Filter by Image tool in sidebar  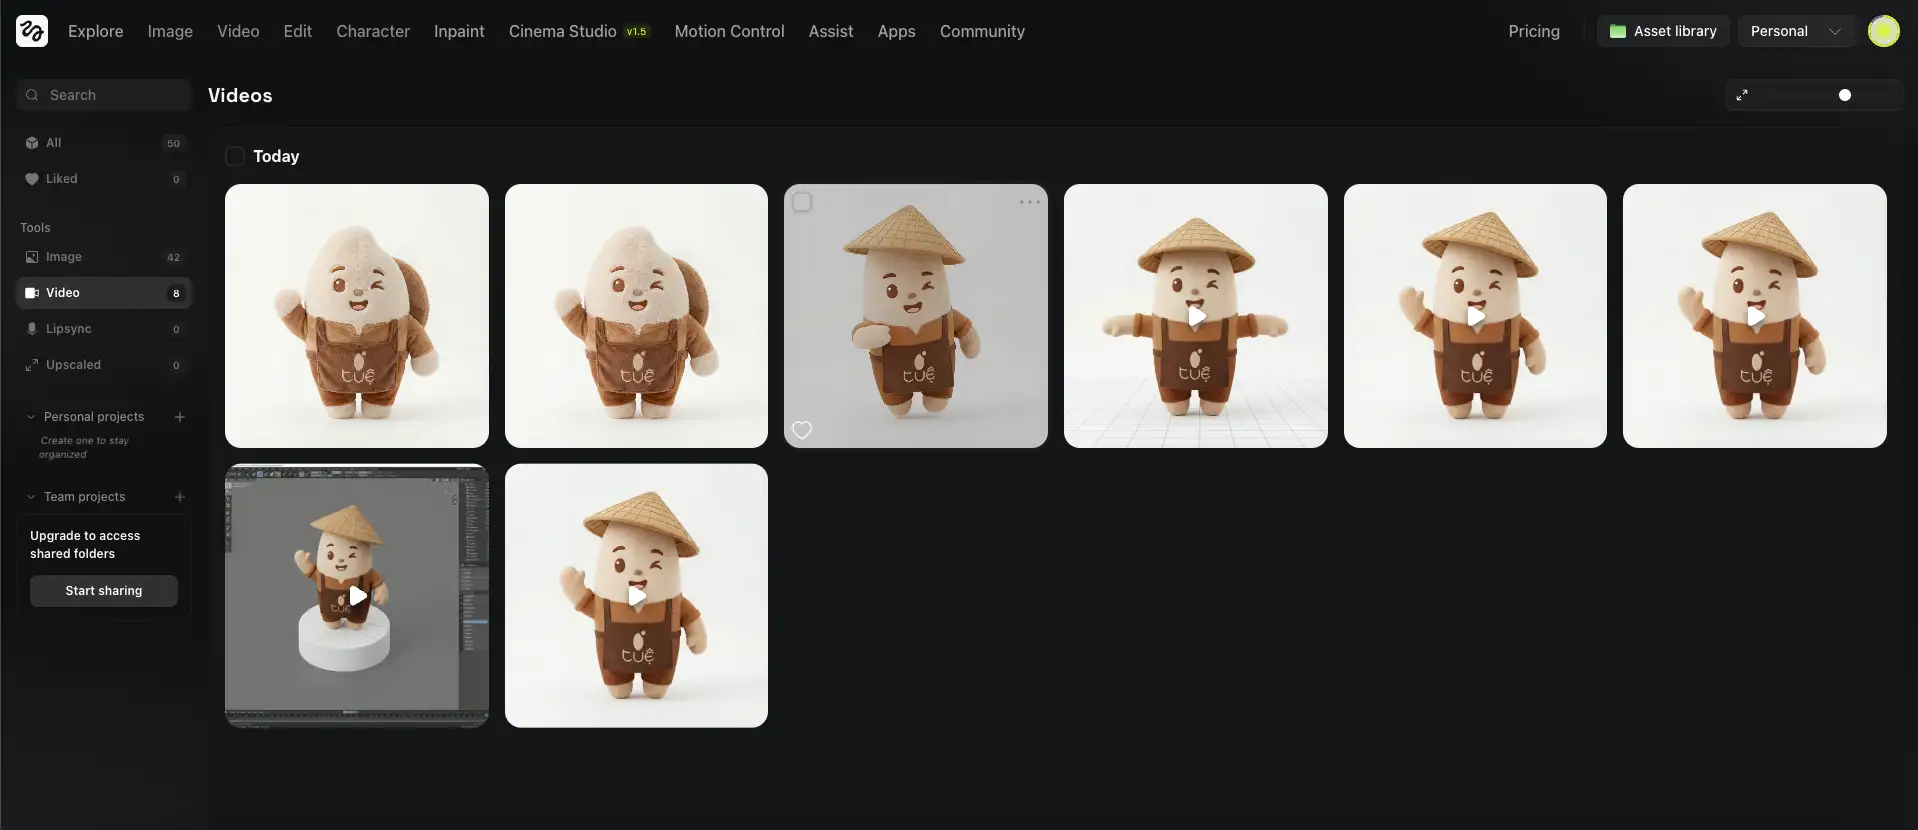(104, 257)
